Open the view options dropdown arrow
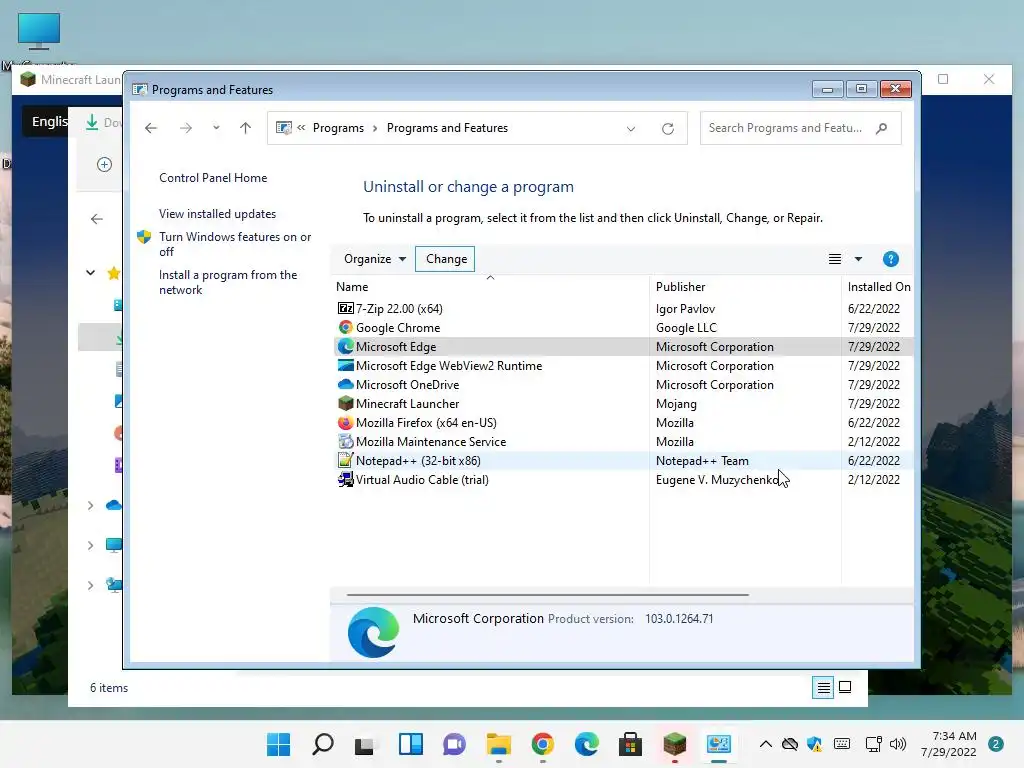Image resolution: width=1024 pixels, height=768 pixels. click(x=858, y=259)
